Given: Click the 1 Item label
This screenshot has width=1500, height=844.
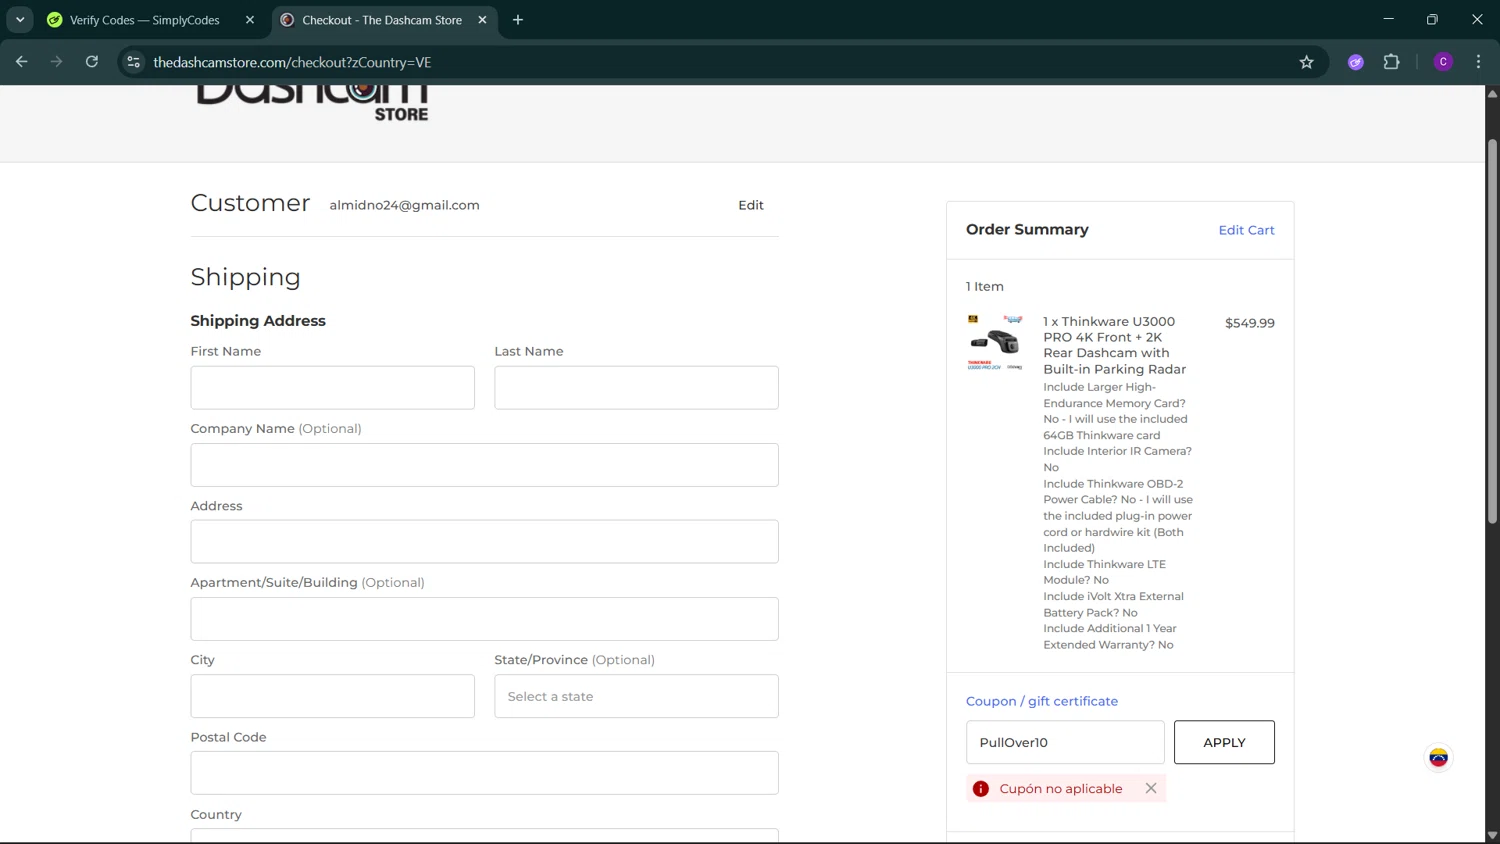Looking at the screenshot, I should pos(985,286).
